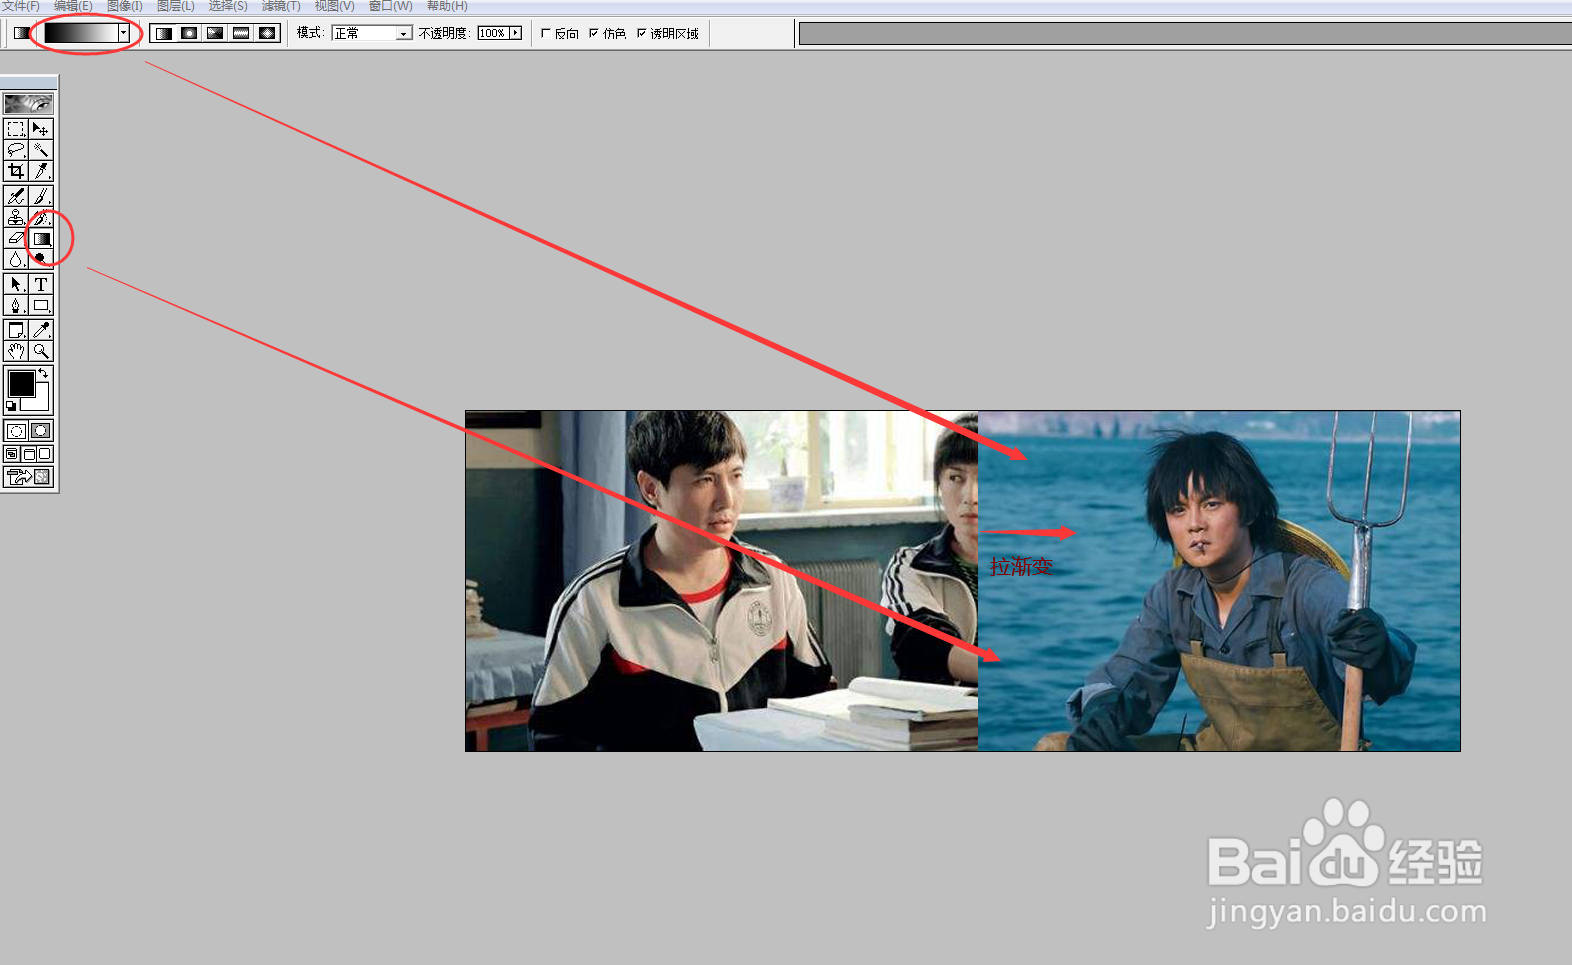The width and height of the screenshot is (1572, 965).
Task: Select the Move tool
Action: [x=41, y=129]
